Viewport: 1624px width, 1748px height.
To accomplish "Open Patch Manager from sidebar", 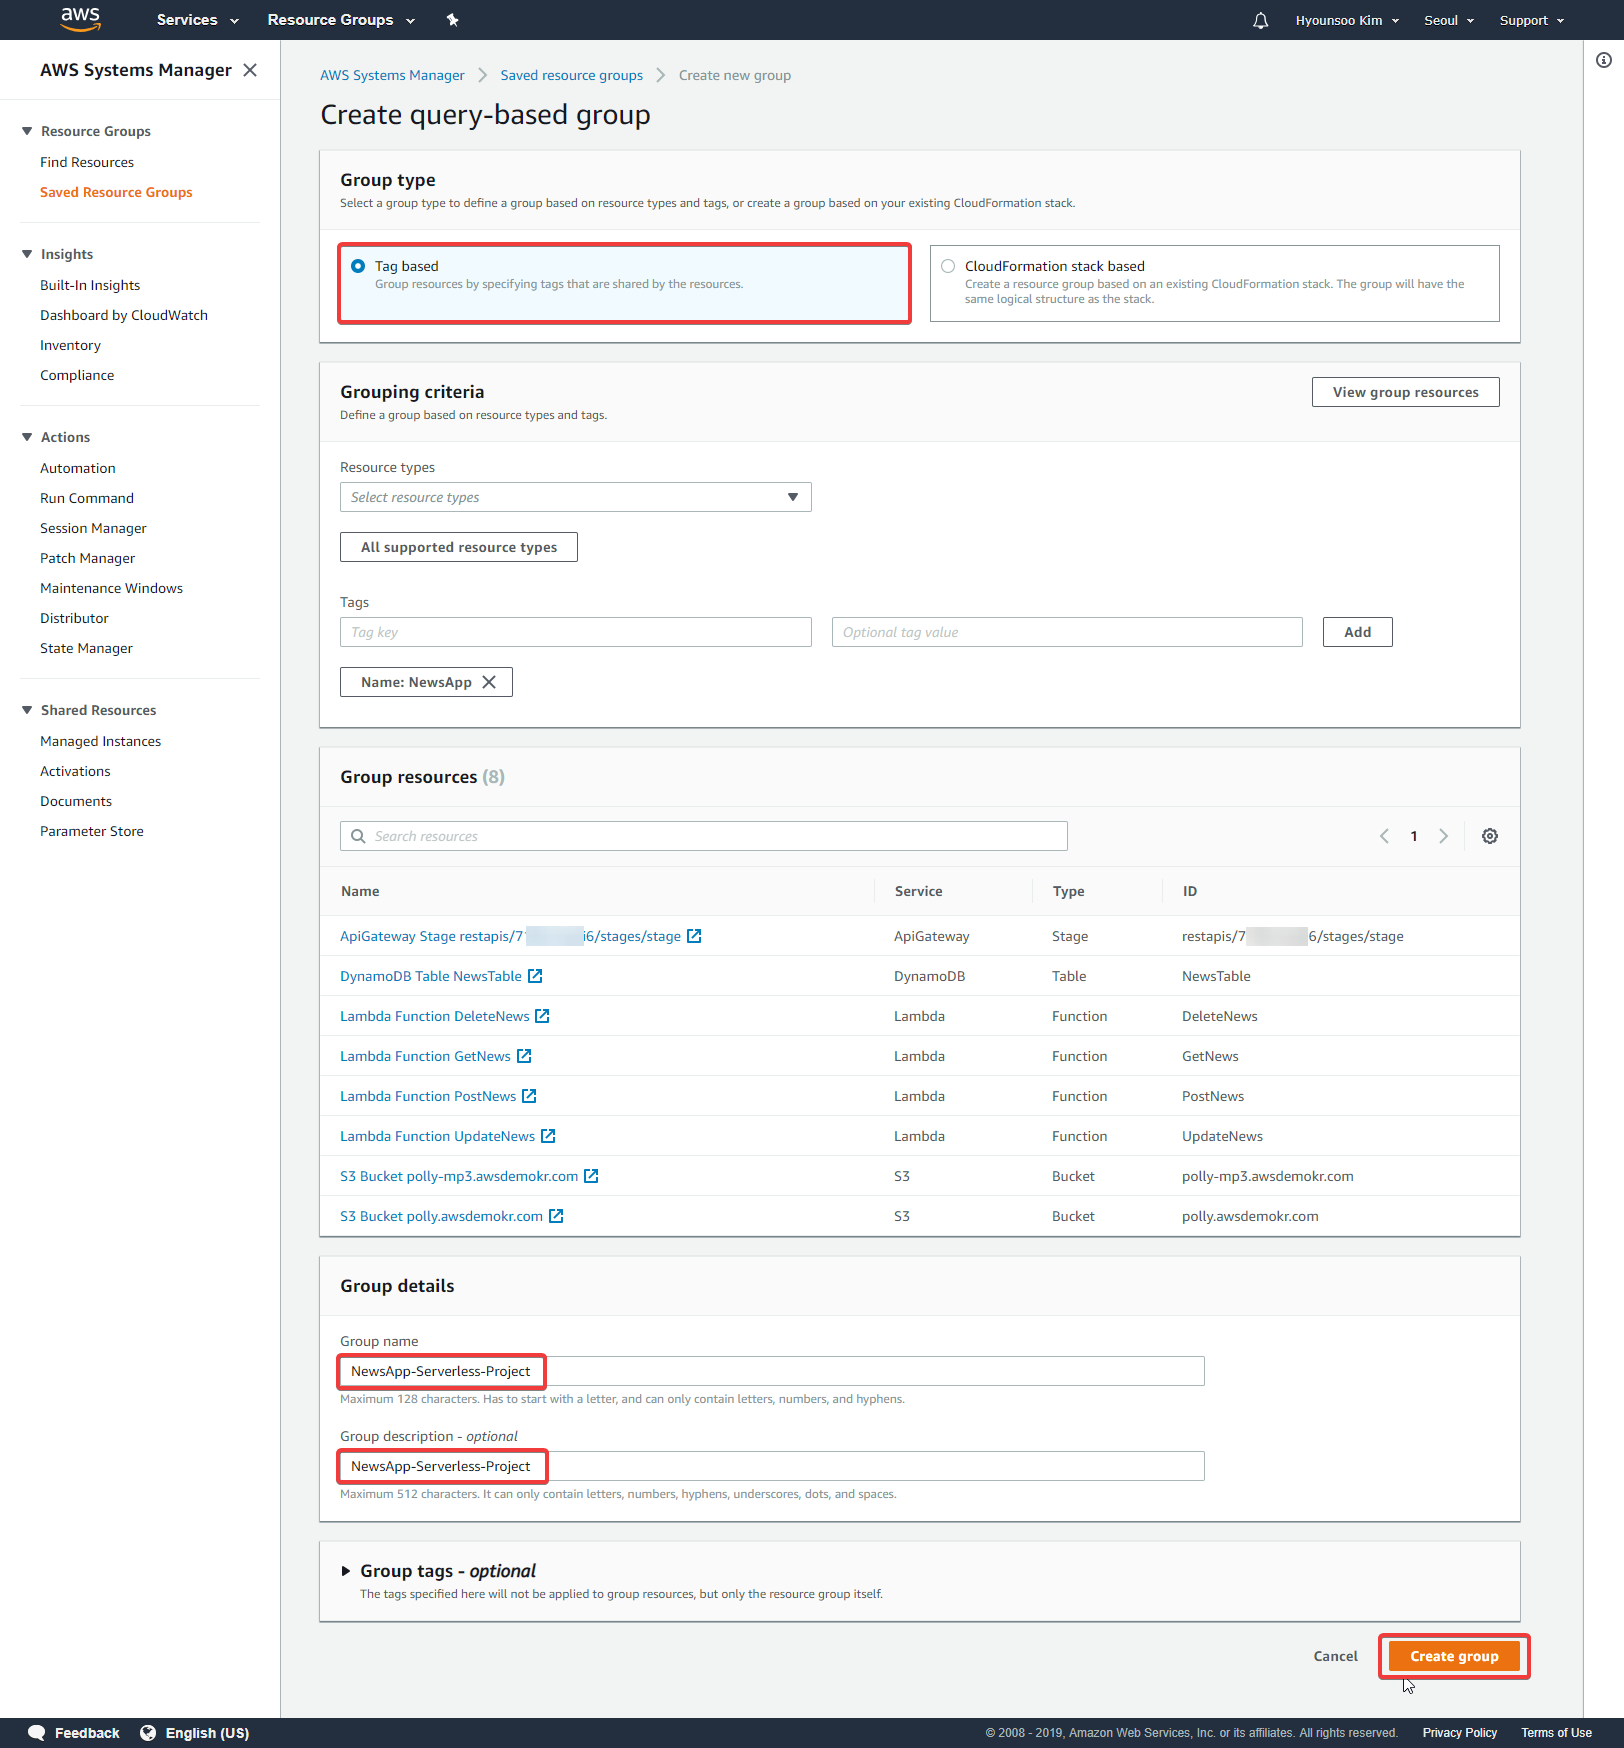I will tap(87, 558).
